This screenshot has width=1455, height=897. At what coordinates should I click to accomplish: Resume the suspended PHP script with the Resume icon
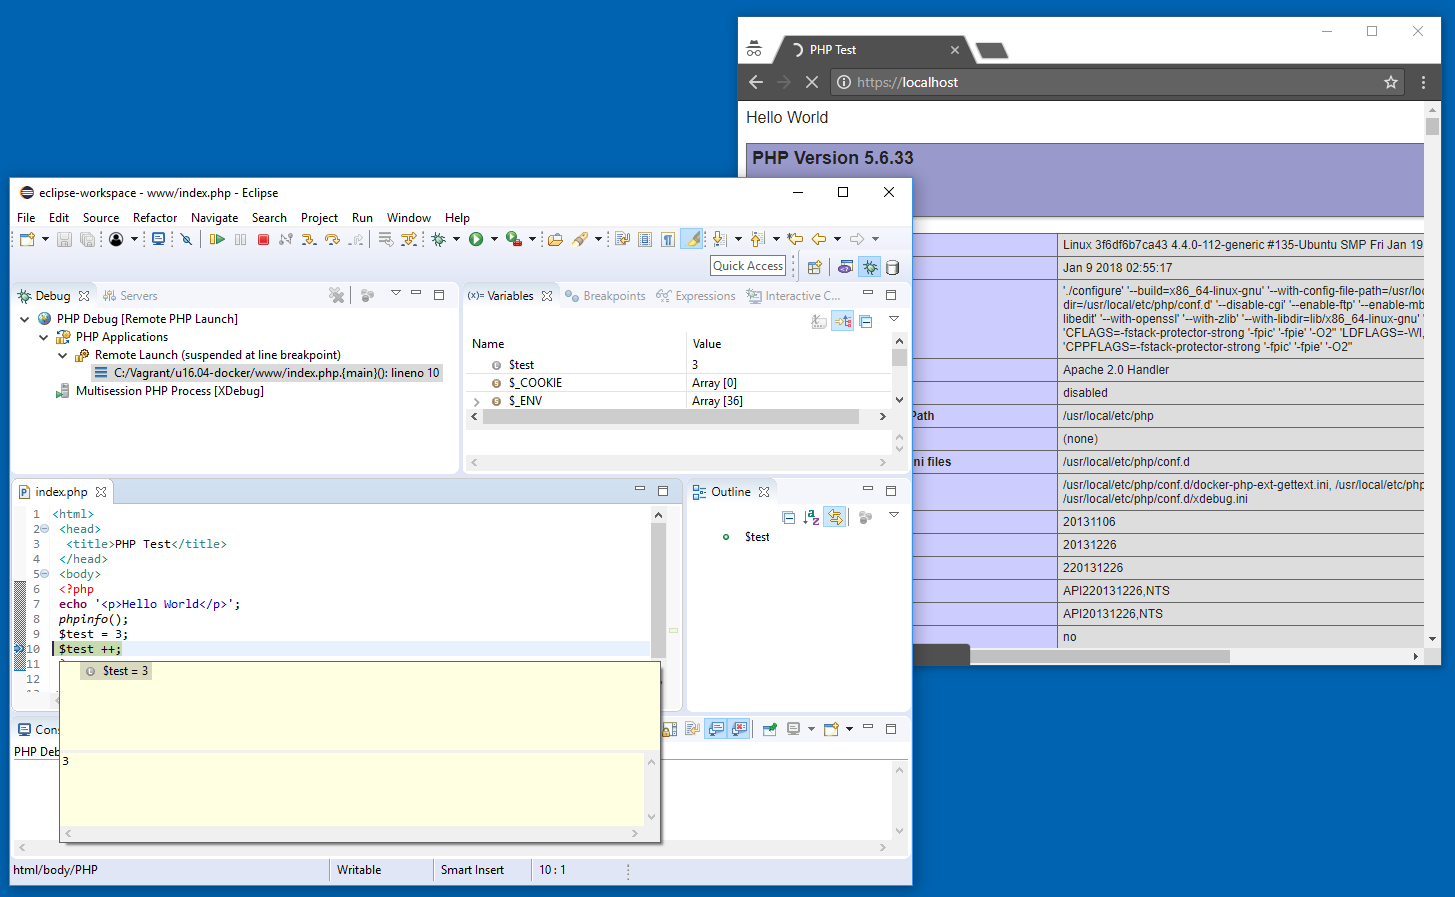click(216, 239)
